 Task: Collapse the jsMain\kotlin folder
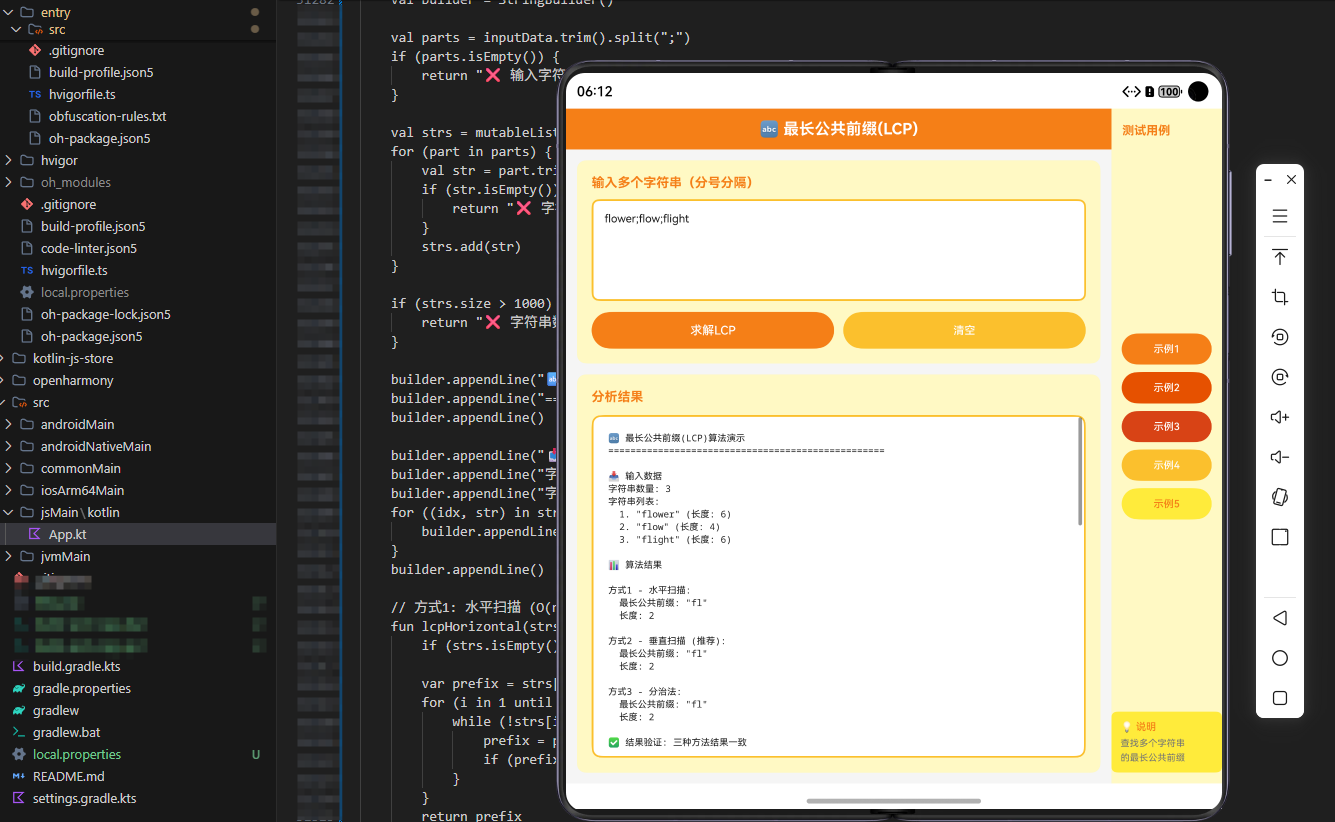click(x=8, y=512)
